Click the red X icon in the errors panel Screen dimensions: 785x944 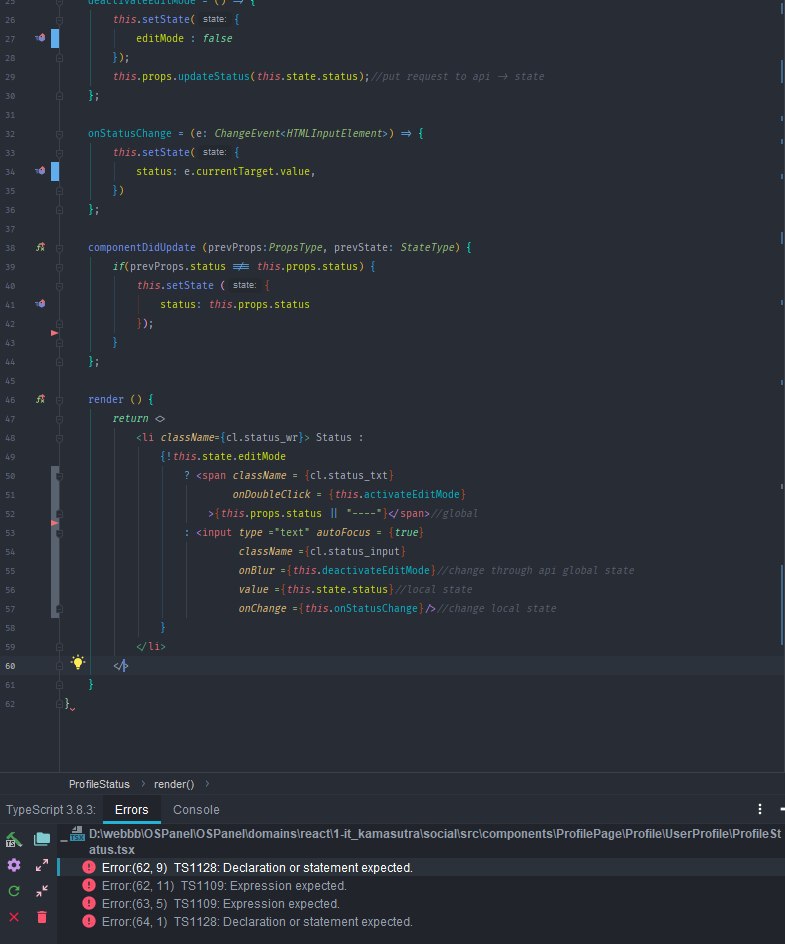point(14,917)
